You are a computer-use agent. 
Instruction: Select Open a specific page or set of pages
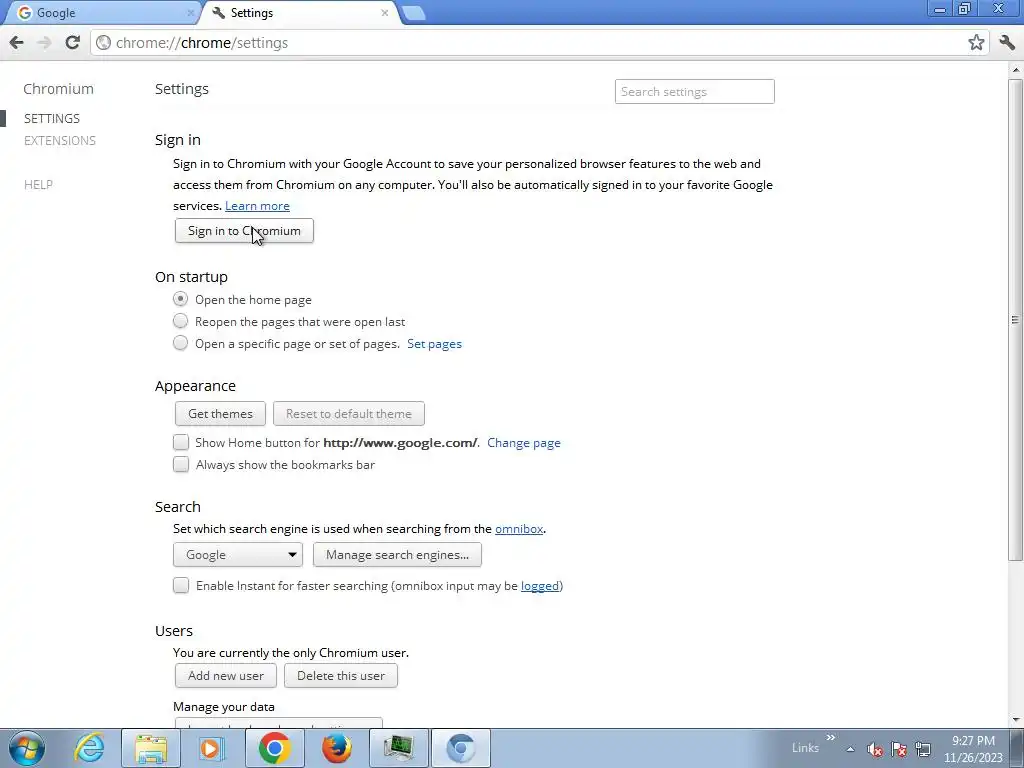point(180,344)
